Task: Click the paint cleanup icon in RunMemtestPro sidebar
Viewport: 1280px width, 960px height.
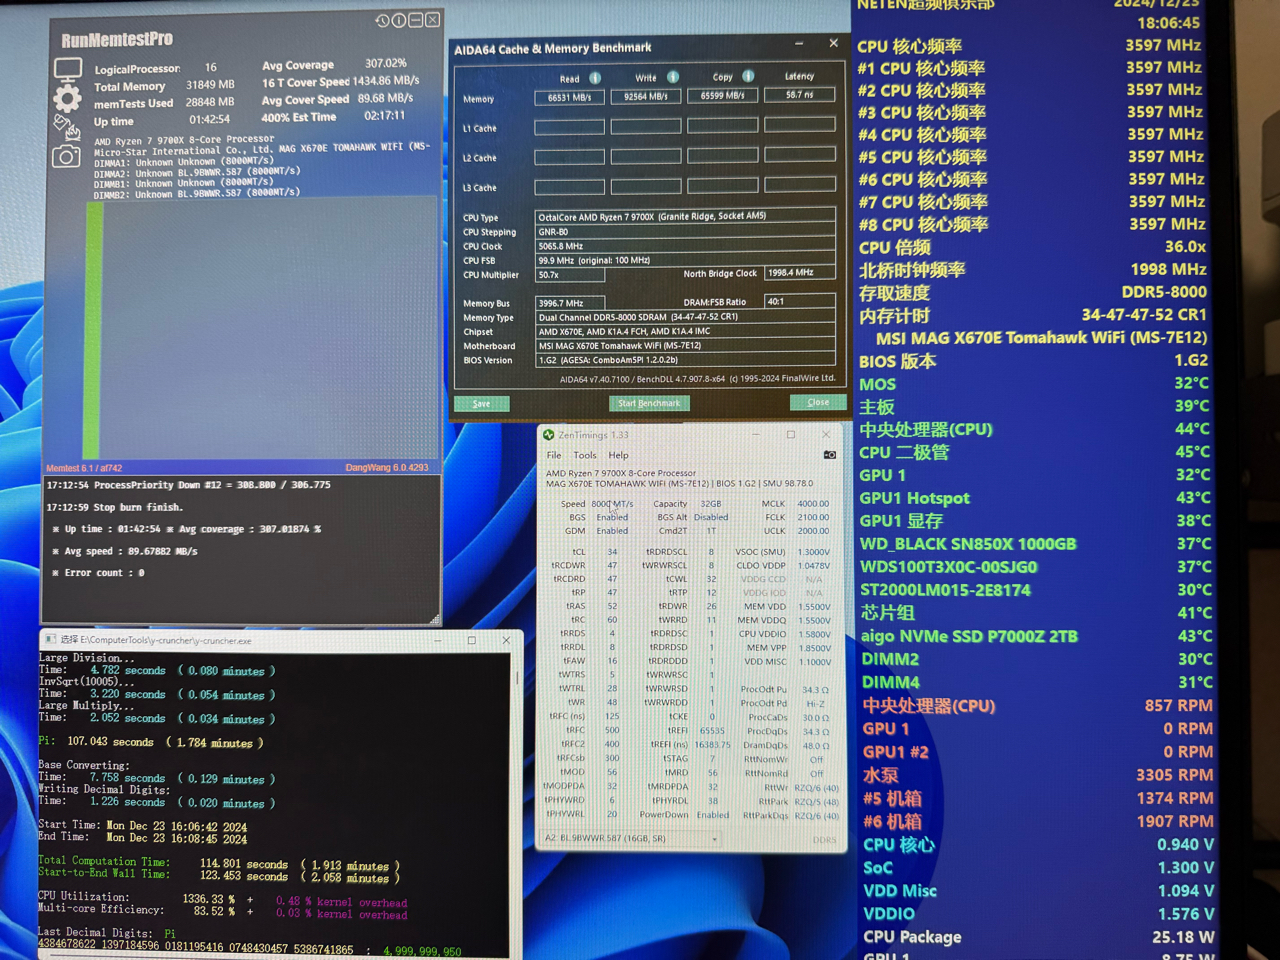Action: pos(66,125)
